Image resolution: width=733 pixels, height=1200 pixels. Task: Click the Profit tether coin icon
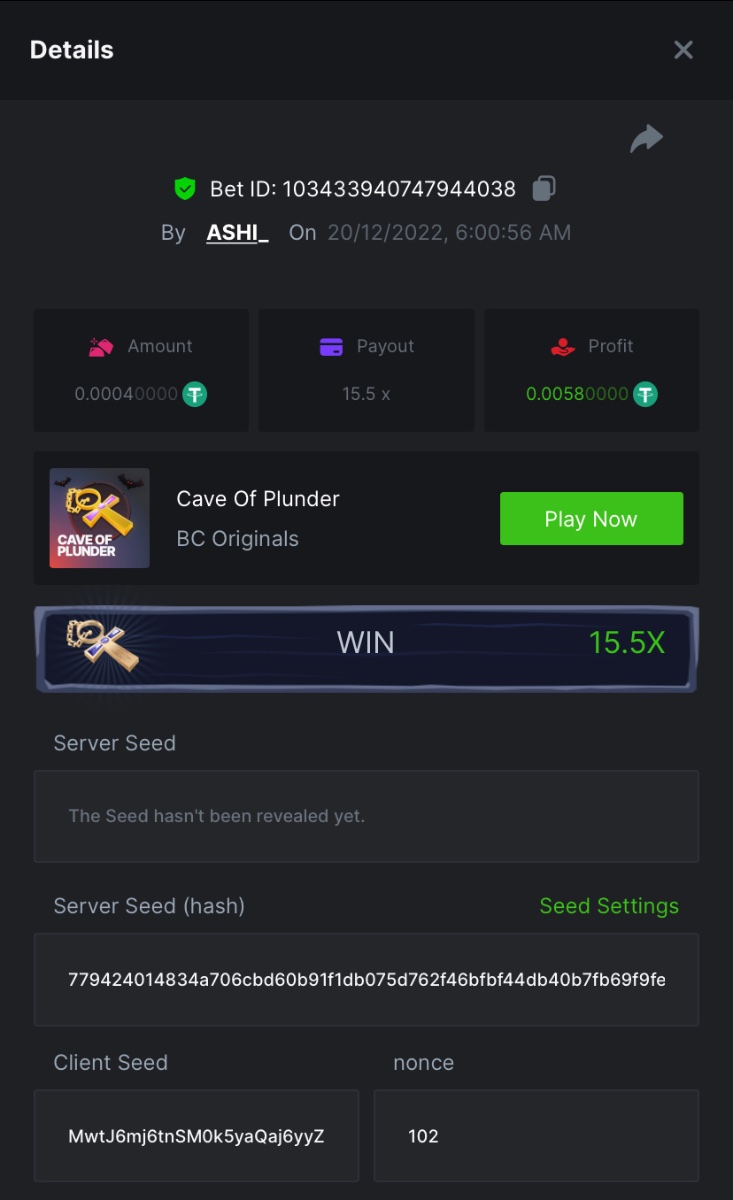[646, 394]
